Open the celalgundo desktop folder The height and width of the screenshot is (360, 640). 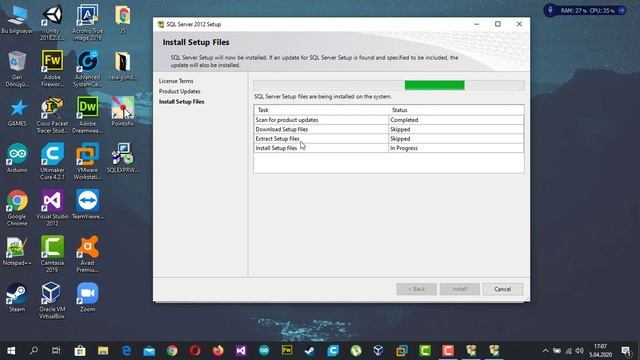(x=122, y=66)
